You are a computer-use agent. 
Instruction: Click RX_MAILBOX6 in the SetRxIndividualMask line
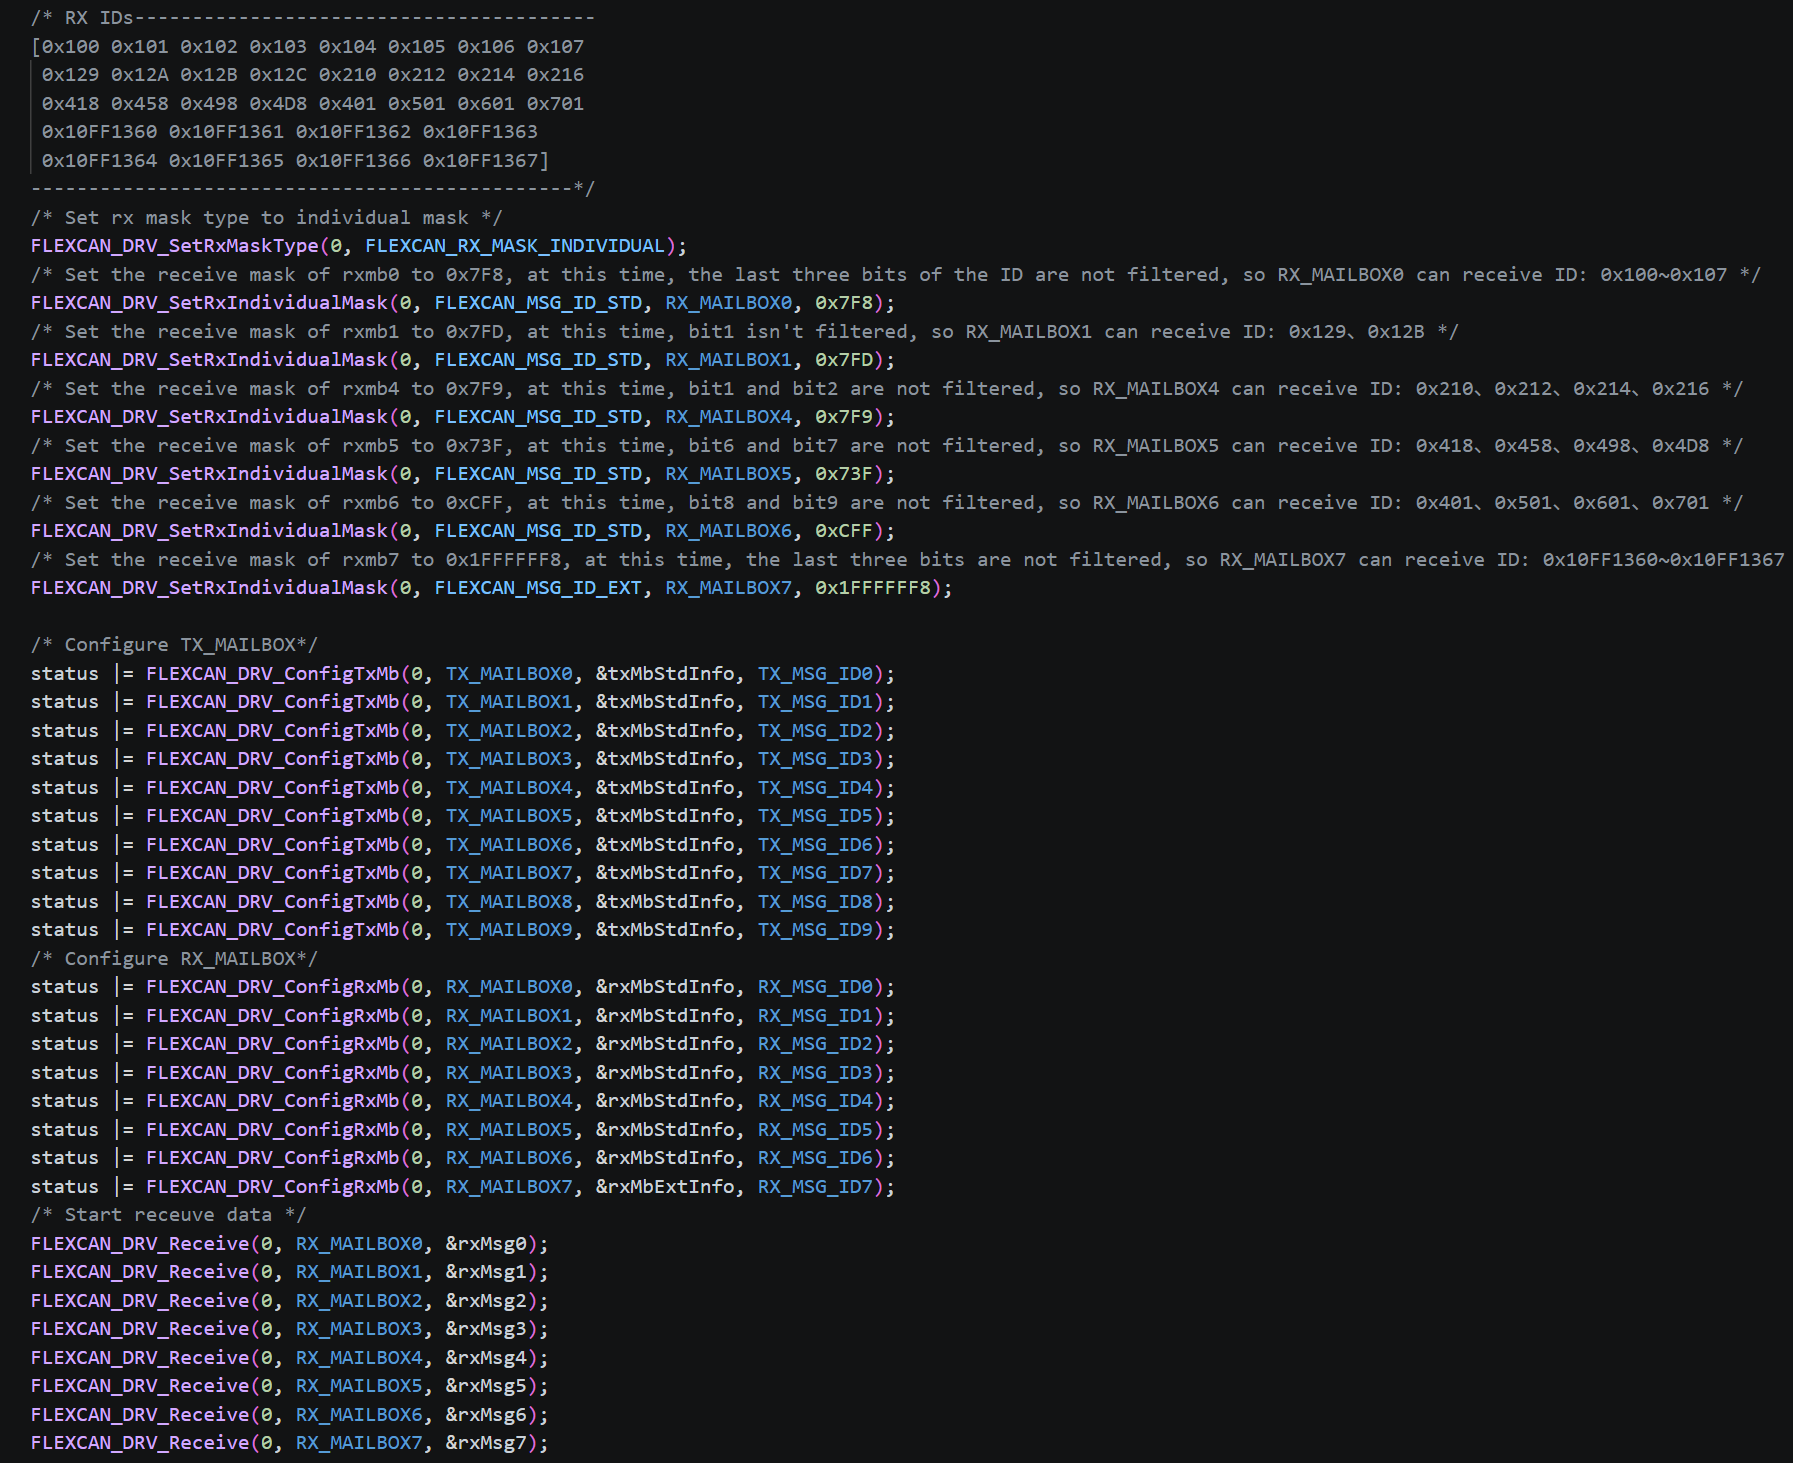[x=729, y=531]
